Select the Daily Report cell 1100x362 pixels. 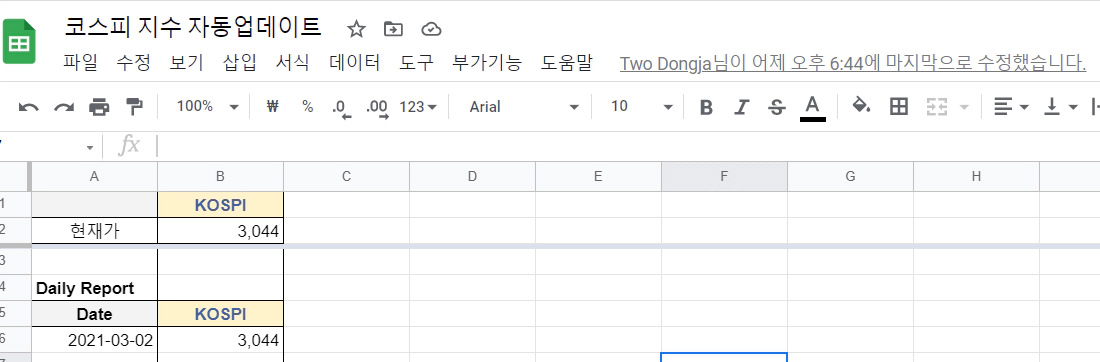[95, 288]
